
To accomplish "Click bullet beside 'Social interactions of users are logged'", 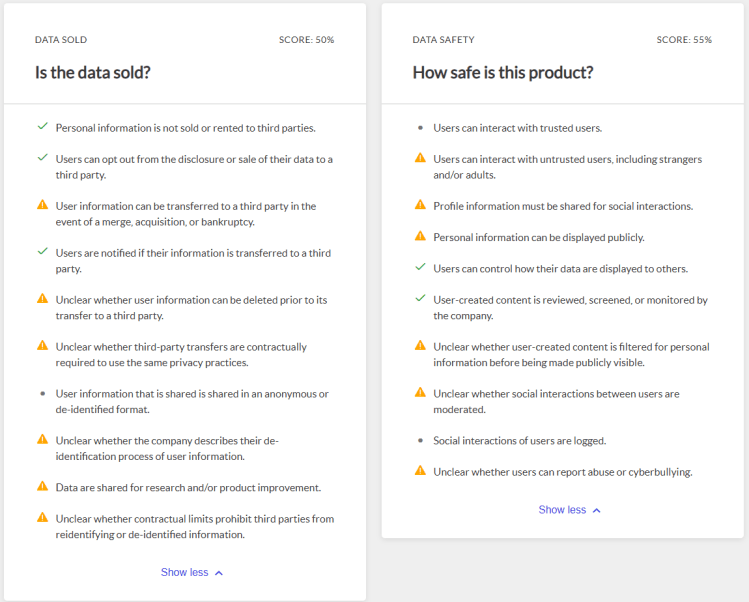I will pos(420,440).
